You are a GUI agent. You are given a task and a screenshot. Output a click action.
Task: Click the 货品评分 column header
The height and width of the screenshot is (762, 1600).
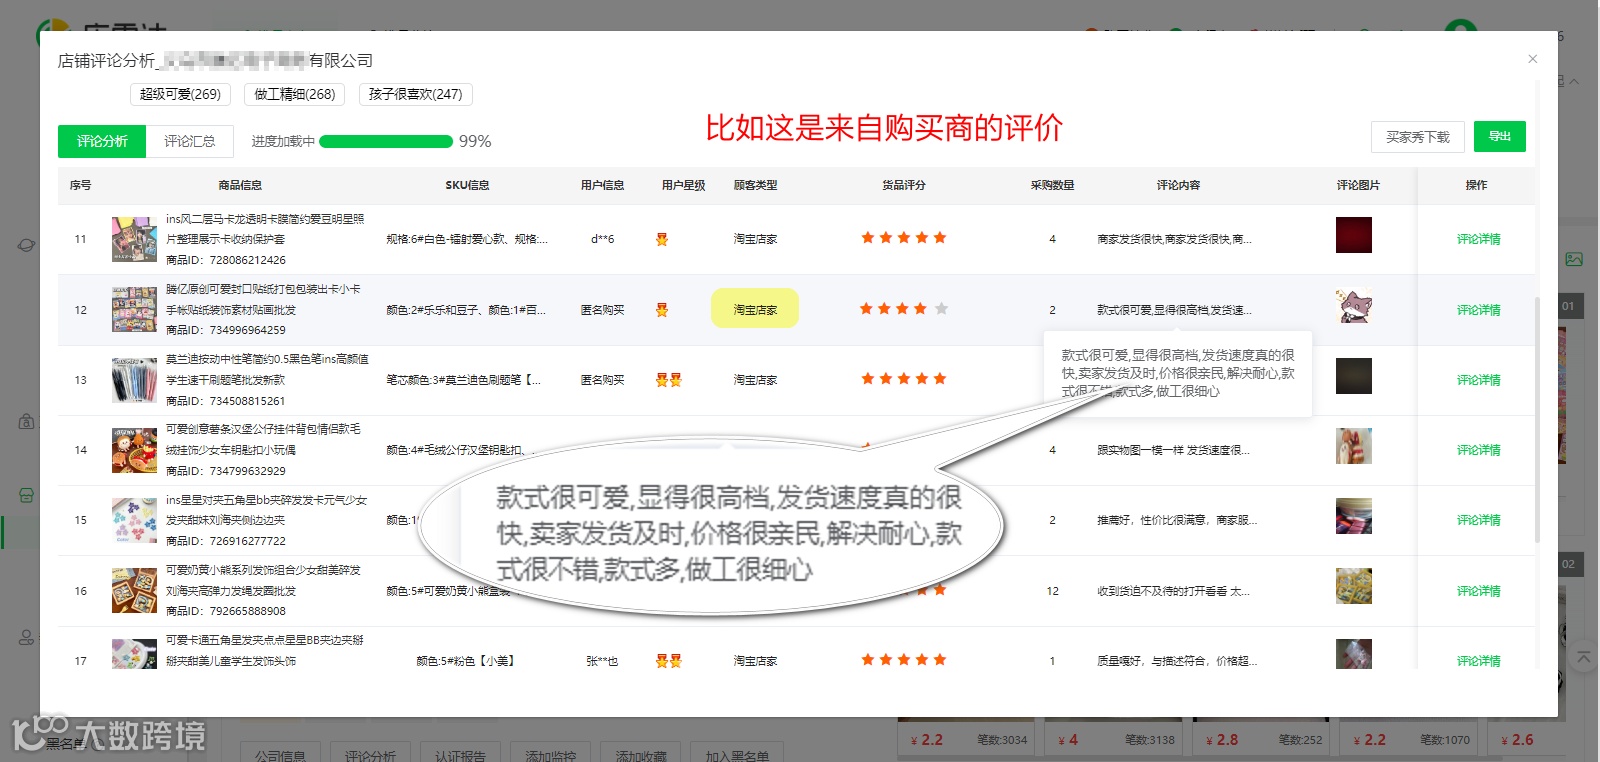click(x=903, y=185)
